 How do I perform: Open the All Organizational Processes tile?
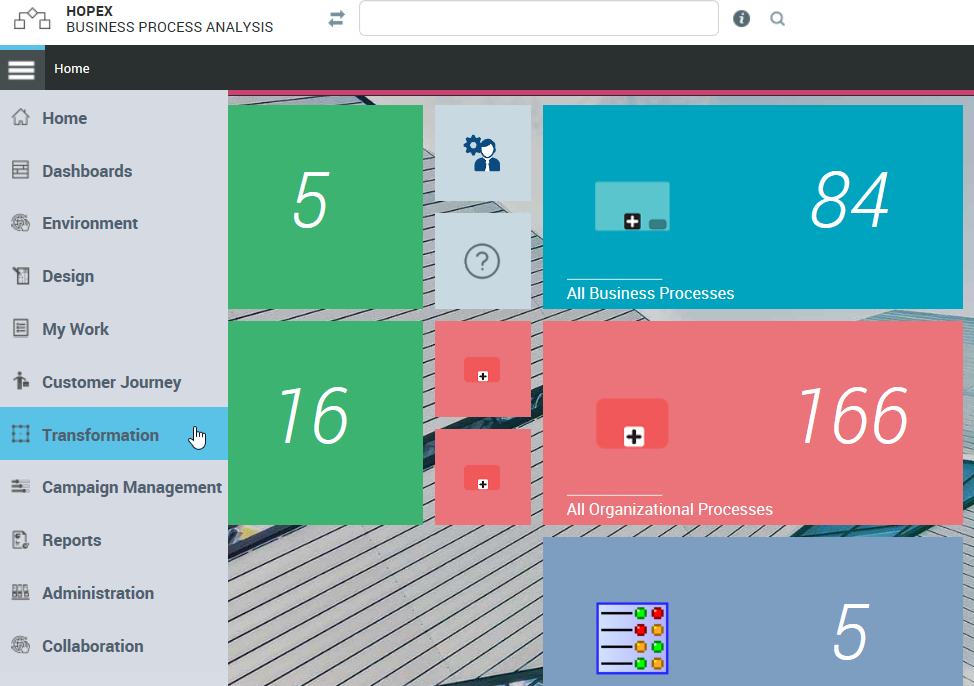pyautogui.click(x=752, y=423)
